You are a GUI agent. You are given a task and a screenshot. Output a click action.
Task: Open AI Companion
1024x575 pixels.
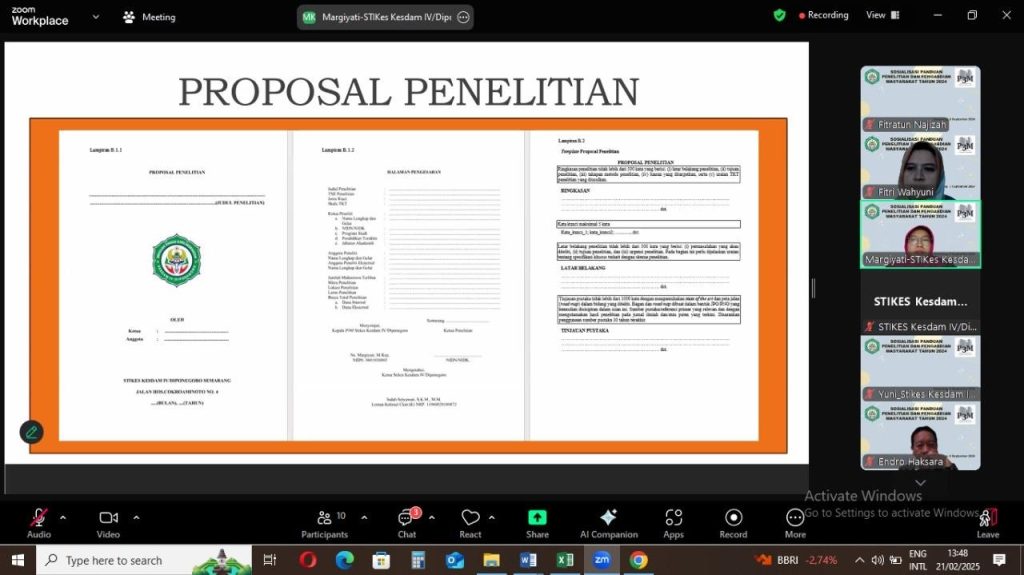click(x=607, y=522)
